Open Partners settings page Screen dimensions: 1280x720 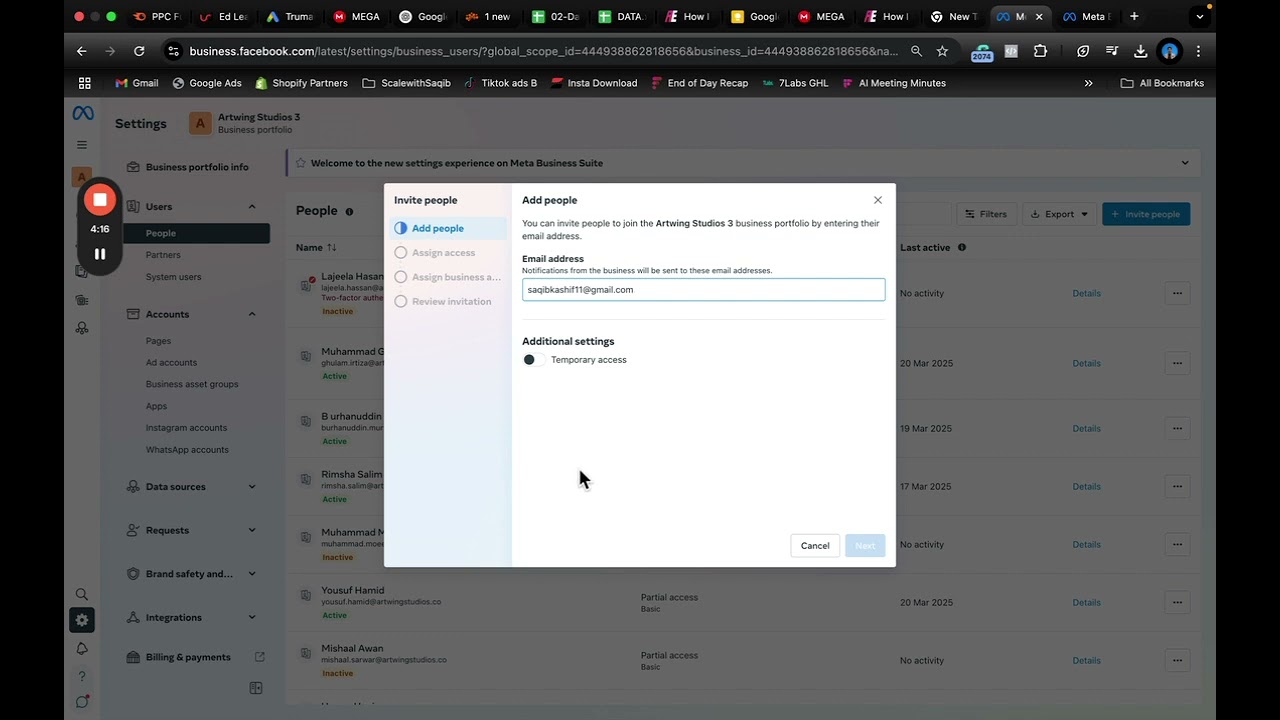click(163, 255)
